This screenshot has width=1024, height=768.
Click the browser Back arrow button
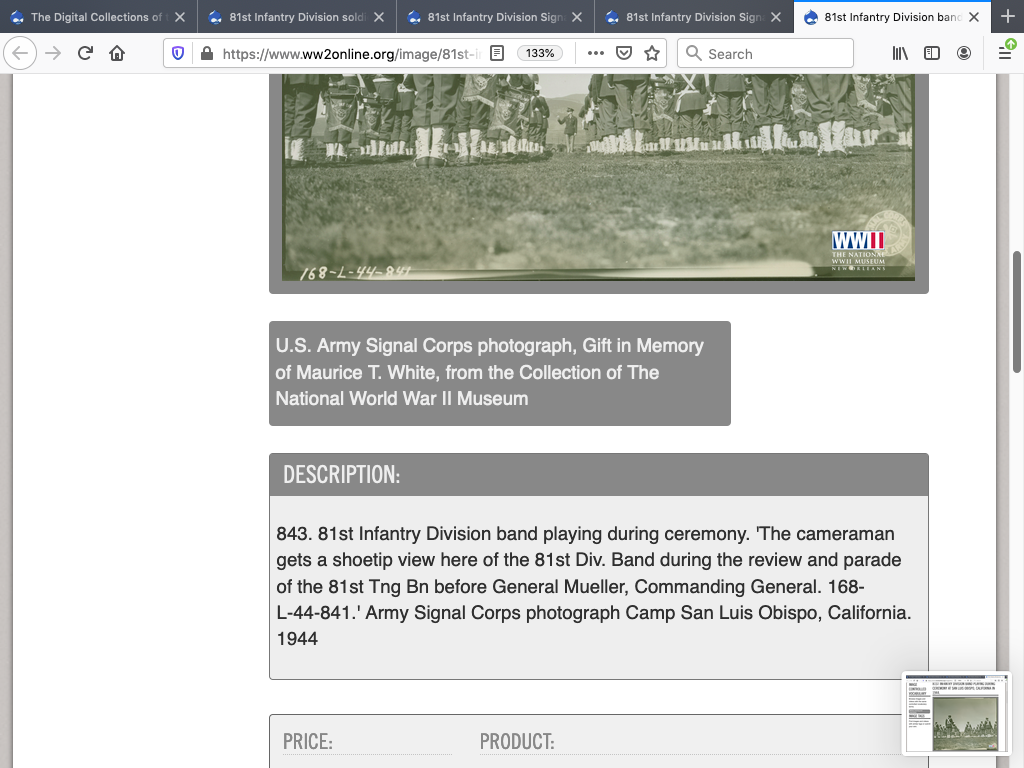21,53
